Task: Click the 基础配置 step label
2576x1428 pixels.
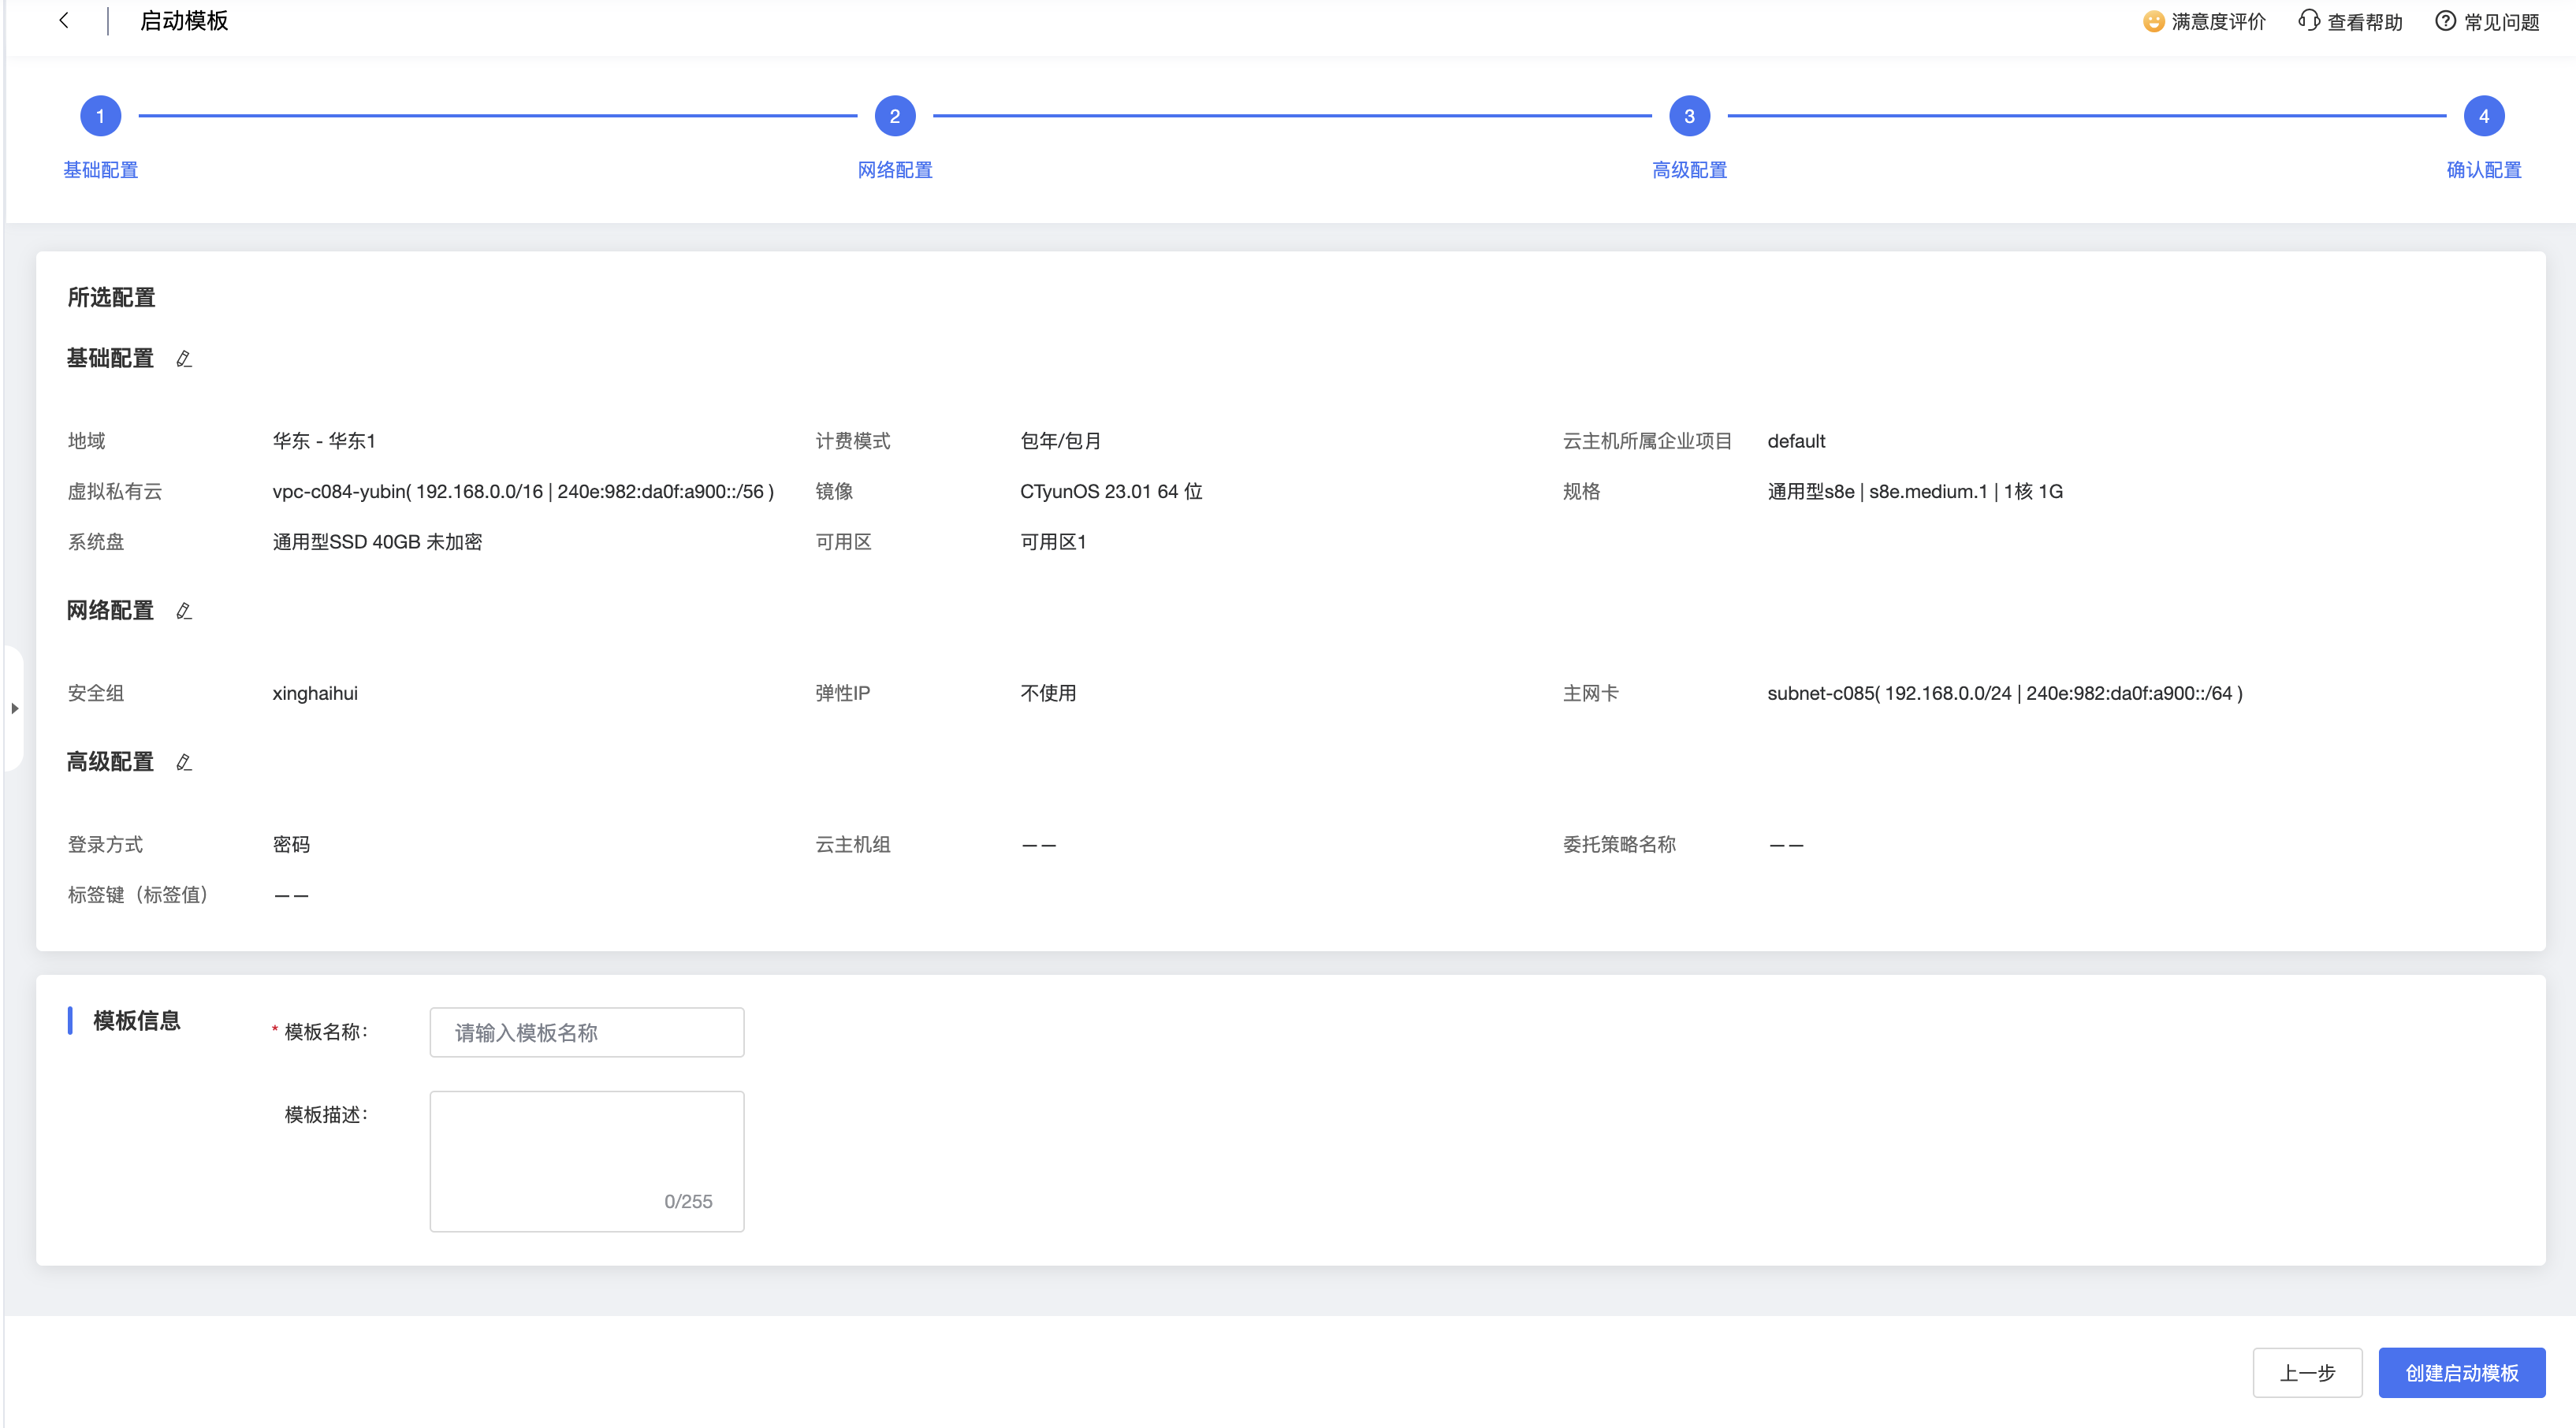Action: (x=100, y=170)
